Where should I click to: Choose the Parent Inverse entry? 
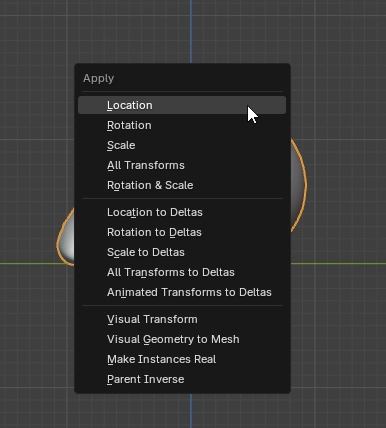182,379
